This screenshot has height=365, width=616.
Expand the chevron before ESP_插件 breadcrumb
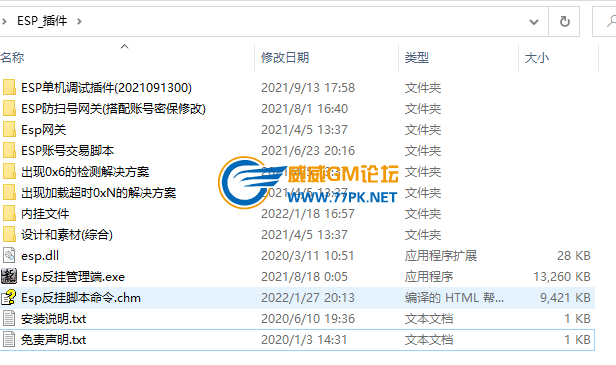[x=4, y=21]
